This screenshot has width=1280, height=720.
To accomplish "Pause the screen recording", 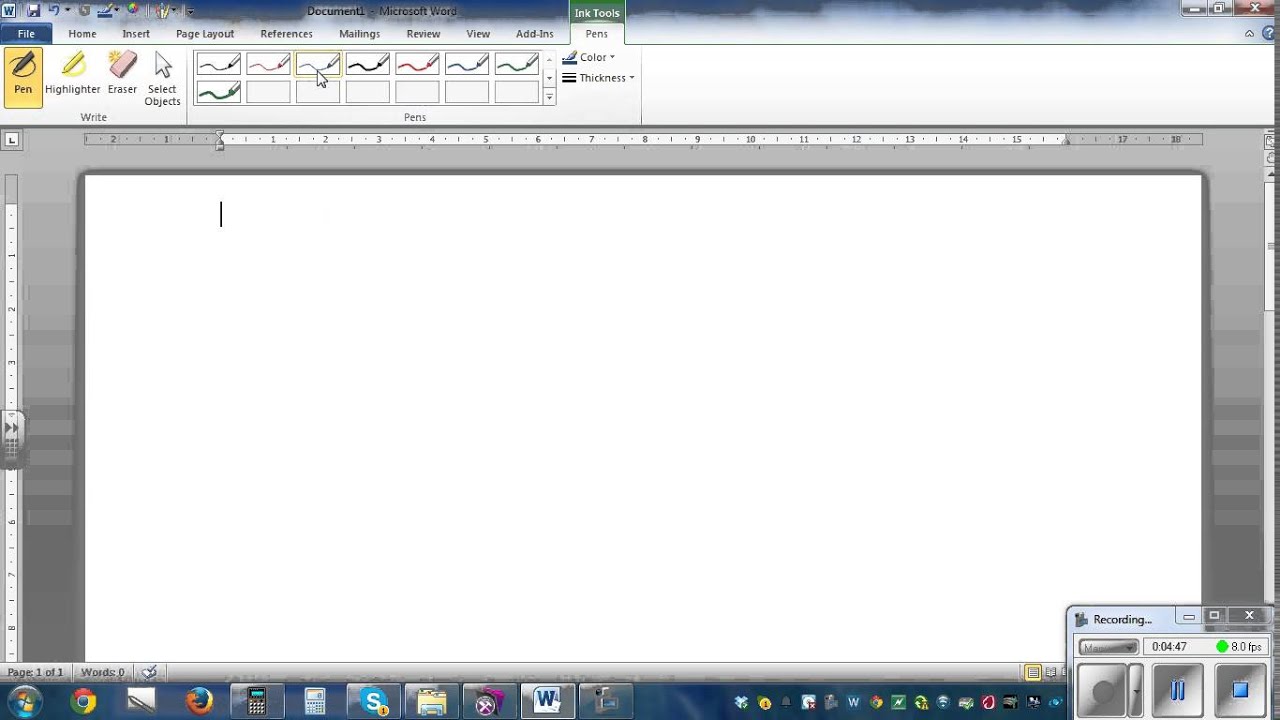I will pyautogui.click(x=1177, y=690).
